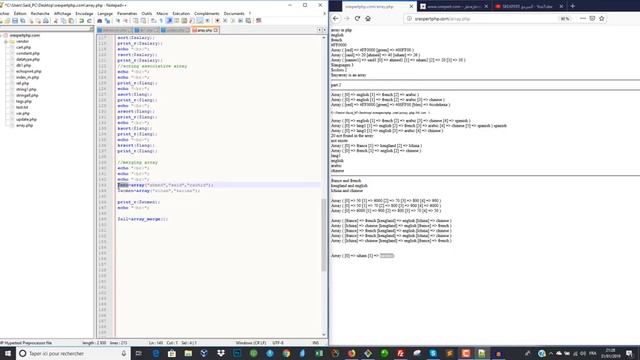Toggle show all characters in Notepad++
640x360 pixels.
(x=161, y=21)
